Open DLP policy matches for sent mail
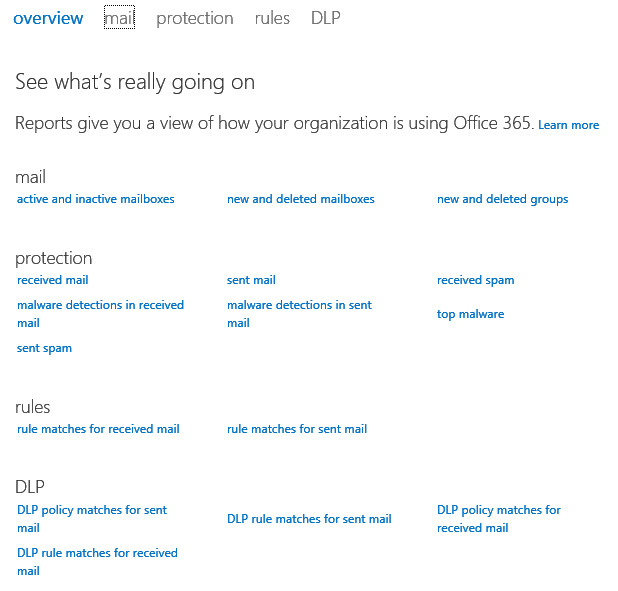 92,510
